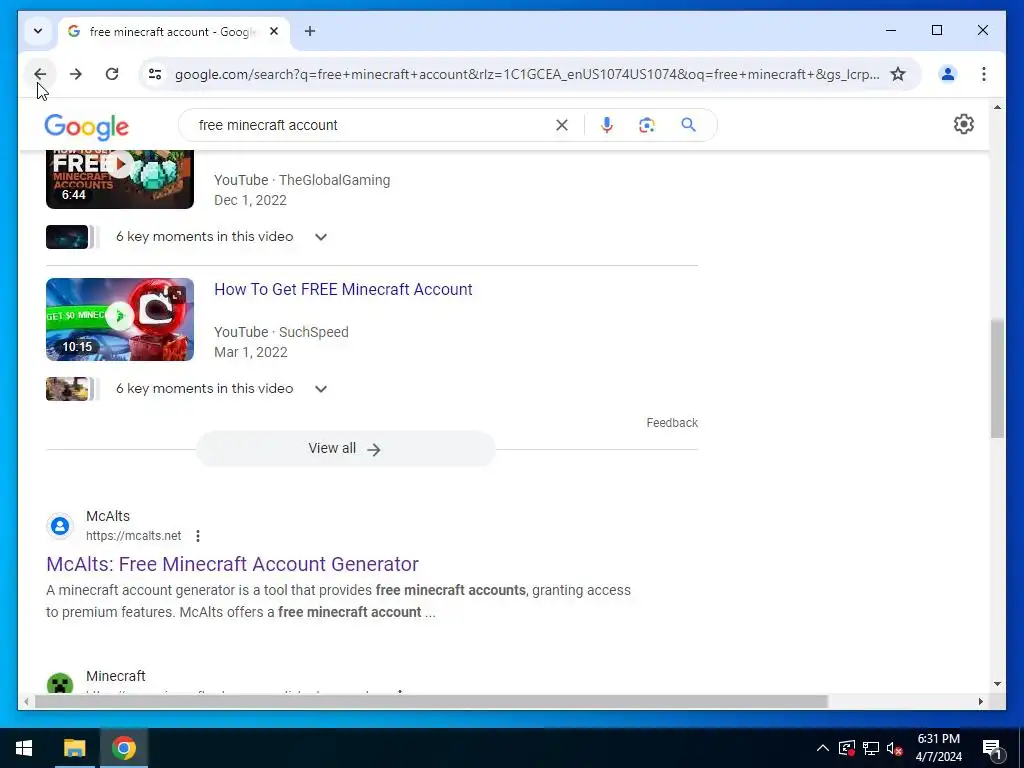Open the notification center icon

point(991,749)
